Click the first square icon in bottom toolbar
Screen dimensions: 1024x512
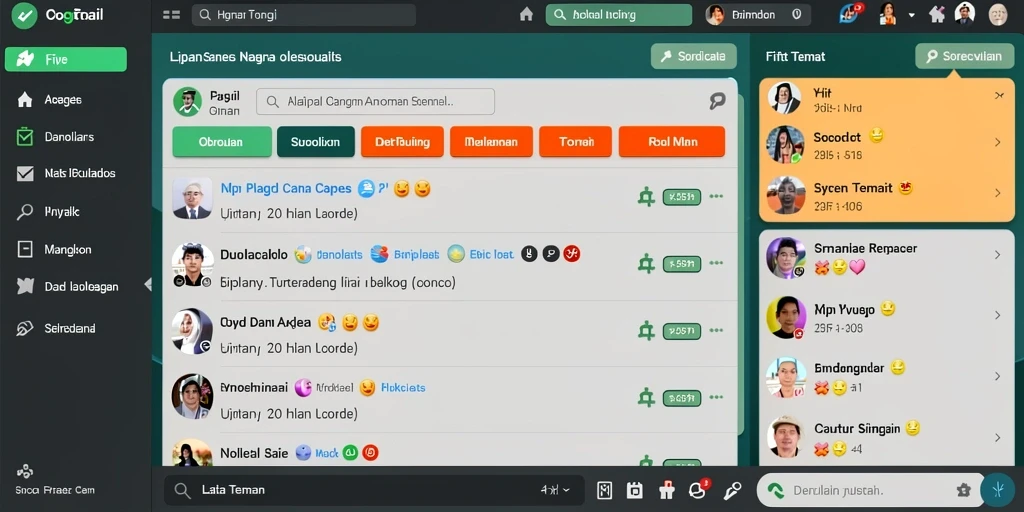tap(605, 490)
